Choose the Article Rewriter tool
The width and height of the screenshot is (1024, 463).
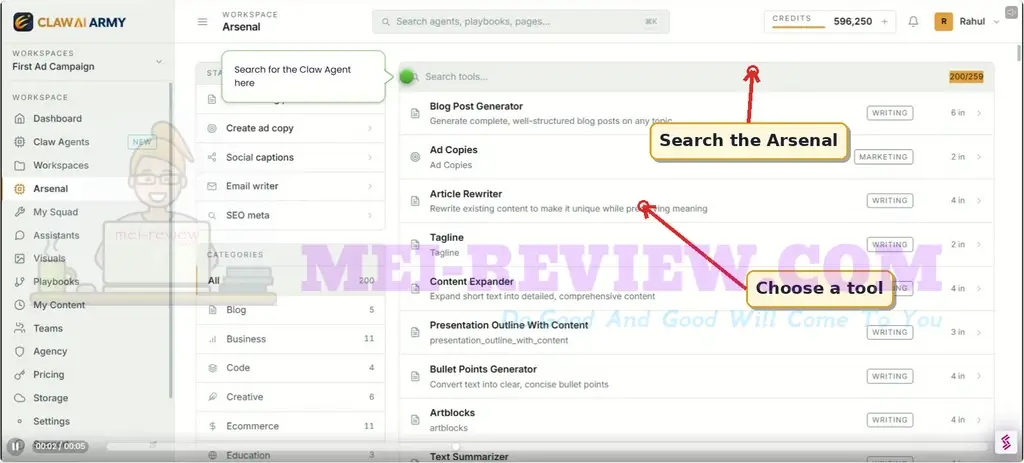(x=696, y=200)
